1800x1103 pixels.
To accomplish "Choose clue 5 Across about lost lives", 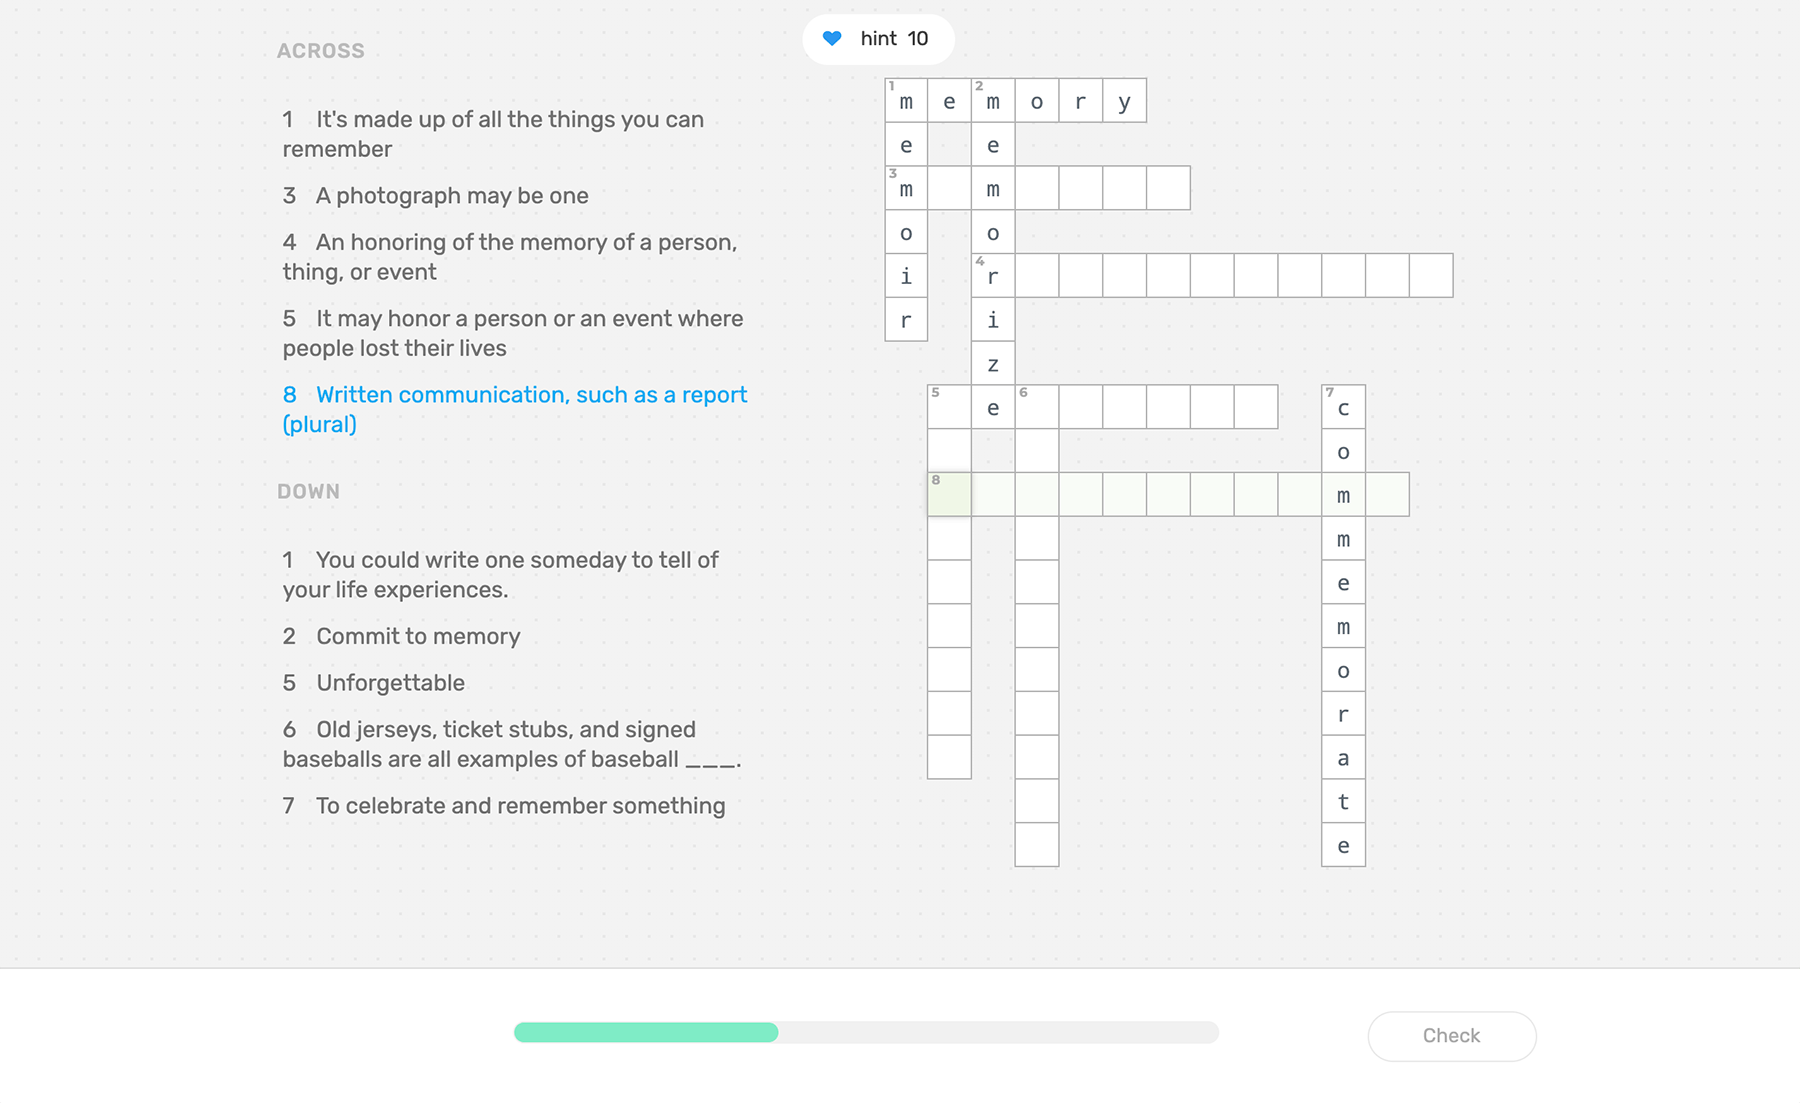I will point(513,333).
